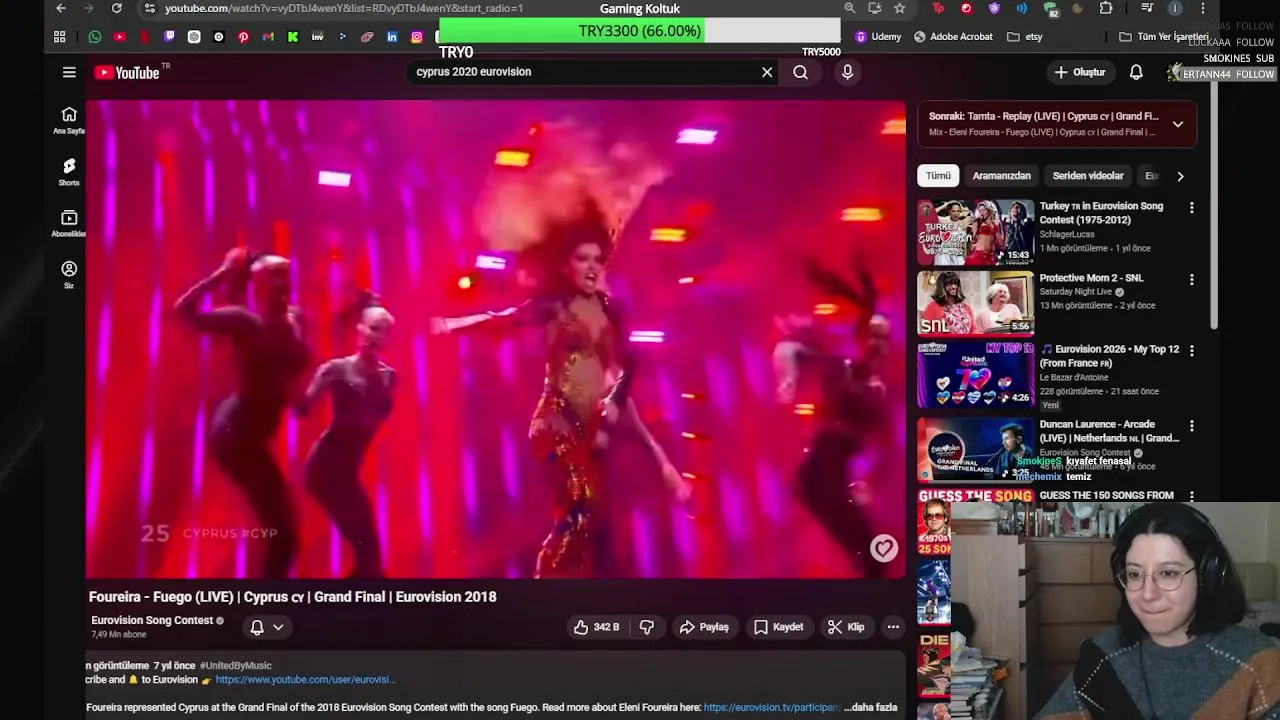Viewport: 1280px width, 720px height.
Task: Expand the Sonraki mix playlist panel
Action: pos(1178,124)
